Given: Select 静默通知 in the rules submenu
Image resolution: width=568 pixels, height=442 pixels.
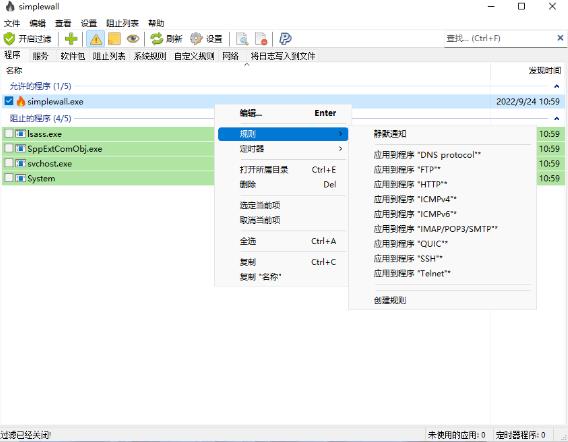Looking at the screenshot, I should coord(443,134).
